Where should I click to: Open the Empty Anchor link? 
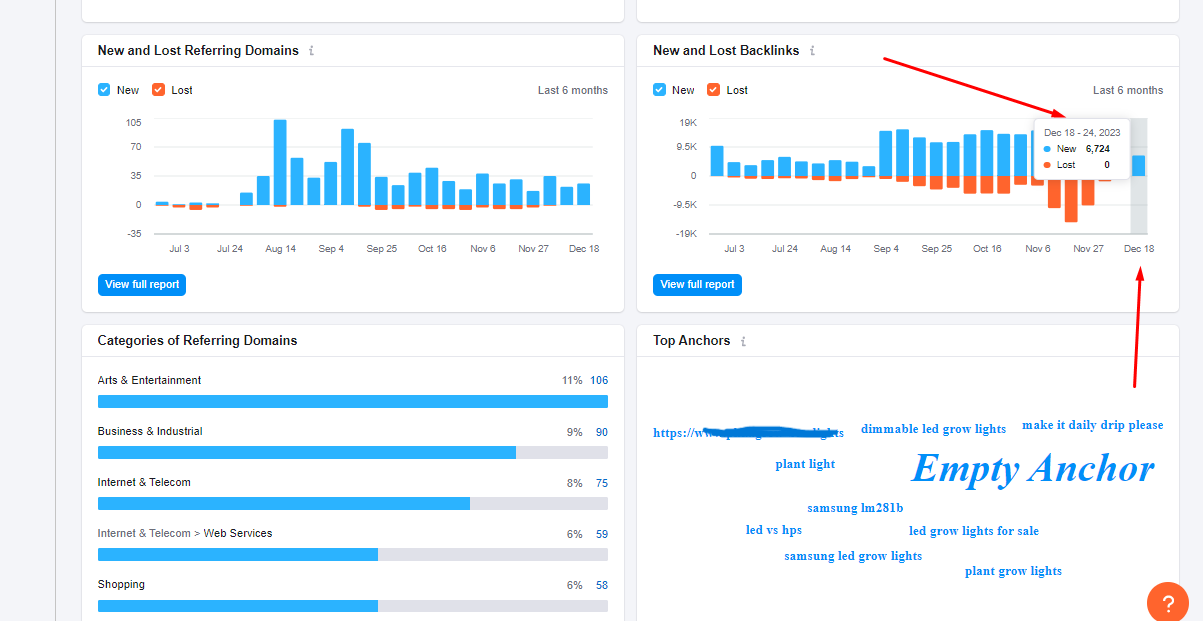tap(1032, 468)
